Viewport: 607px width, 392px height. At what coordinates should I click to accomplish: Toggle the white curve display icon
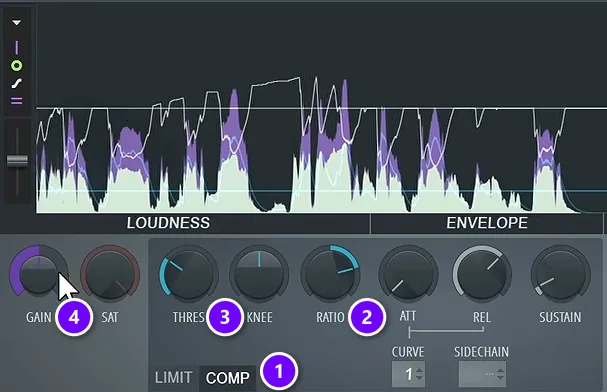[16, 83]
